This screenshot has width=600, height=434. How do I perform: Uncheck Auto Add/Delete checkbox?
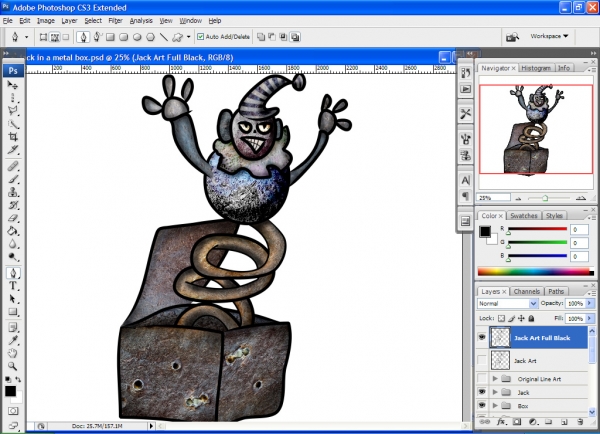click(x=201, y=37)
